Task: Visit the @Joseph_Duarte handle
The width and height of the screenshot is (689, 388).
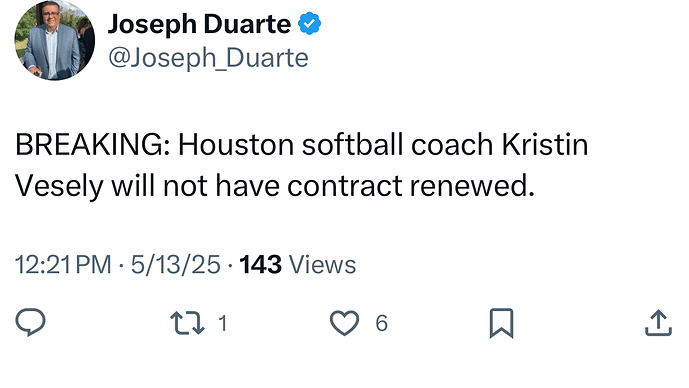Action: 208,58
